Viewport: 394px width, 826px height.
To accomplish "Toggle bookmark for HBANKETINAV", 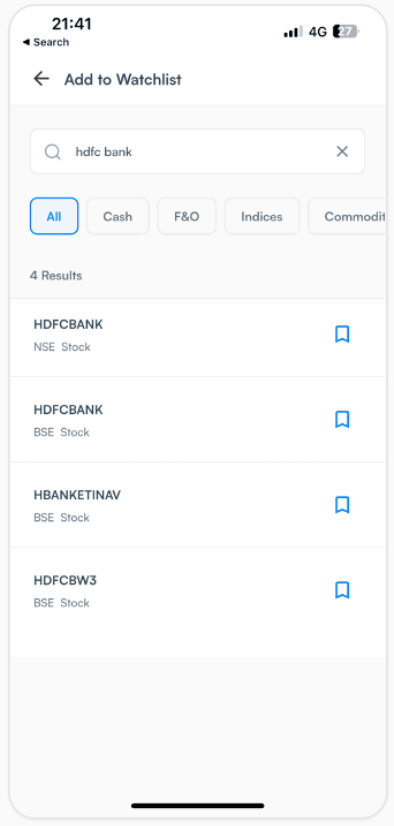I will (x=342, y=505).
